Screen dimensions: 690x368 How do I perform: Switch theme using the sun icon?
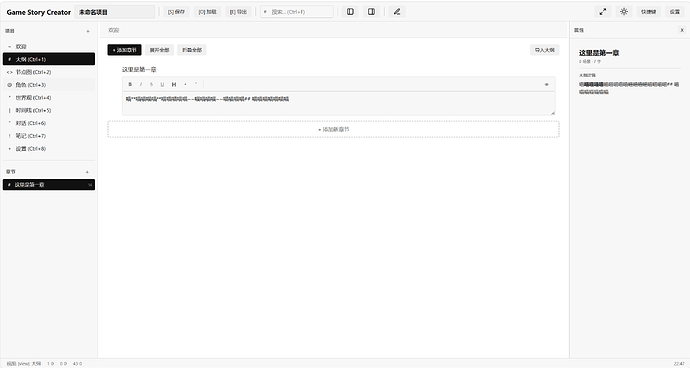[624, 12]
